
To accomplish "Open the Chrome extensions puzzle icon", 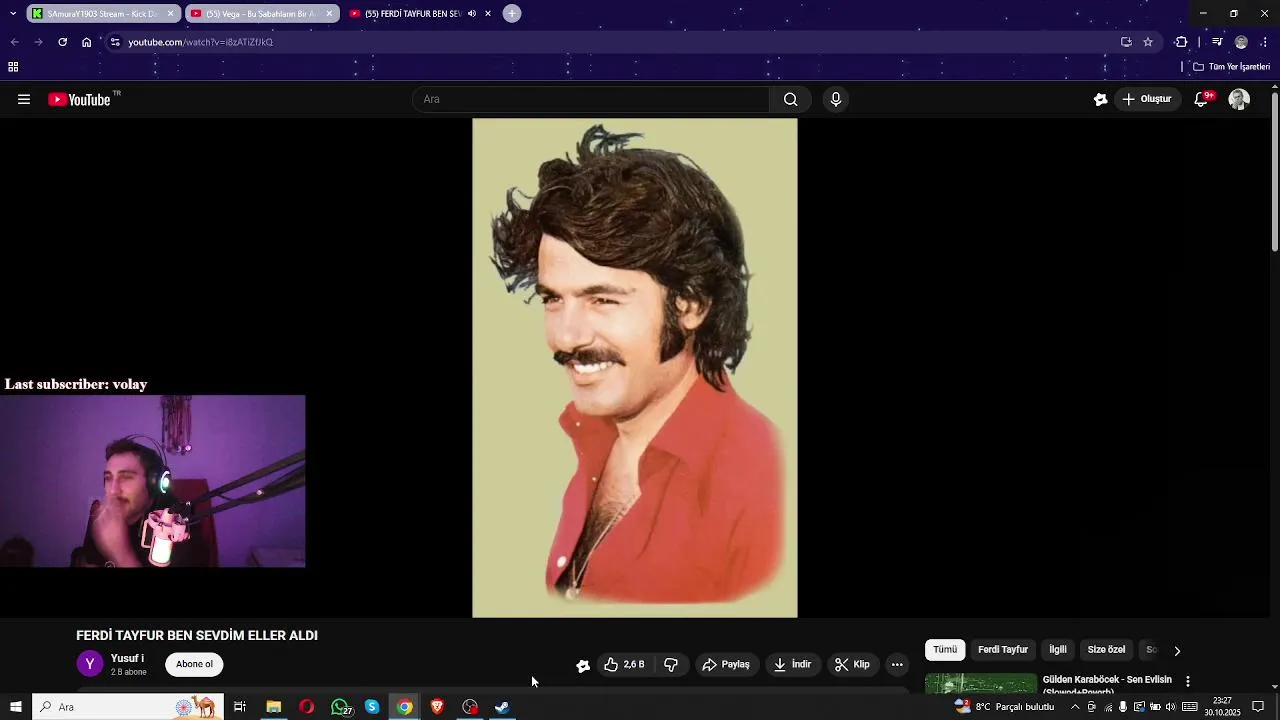I will [x=1181, y=42].
